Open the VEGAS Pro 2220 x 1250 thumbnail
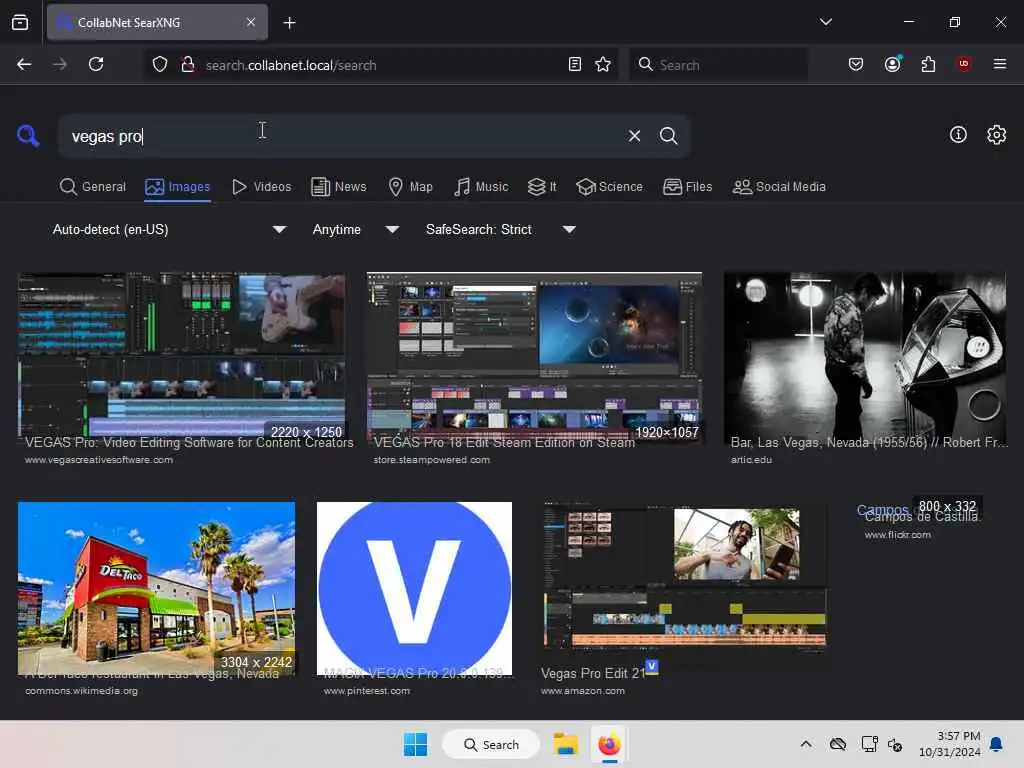This screenshot has width=1024, height=768. (182, 355)
